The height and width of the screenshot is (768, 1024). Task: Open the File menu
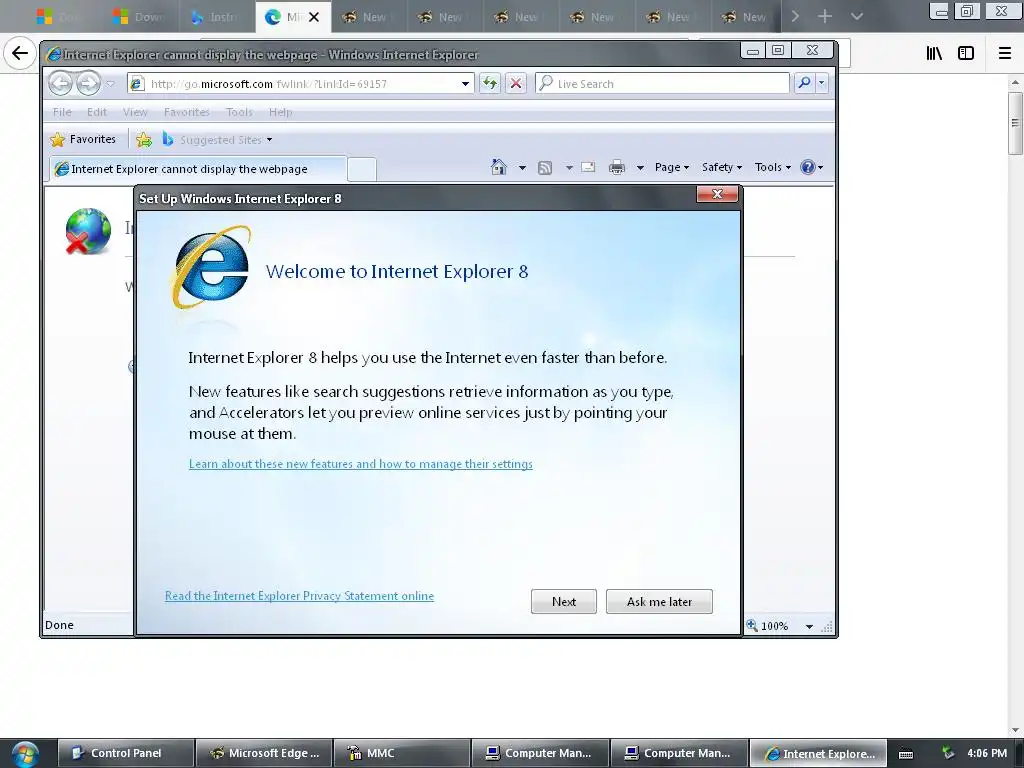[62, 112]
